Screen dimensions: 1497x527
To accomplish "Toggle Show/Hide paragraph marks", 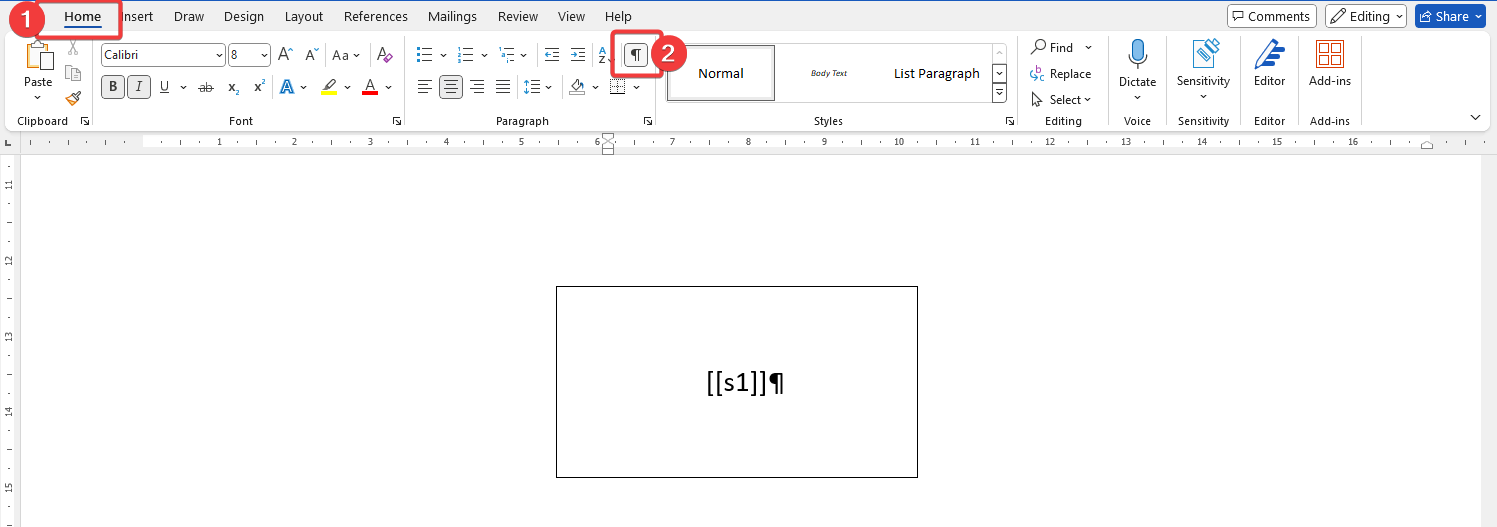I will 636,55.
